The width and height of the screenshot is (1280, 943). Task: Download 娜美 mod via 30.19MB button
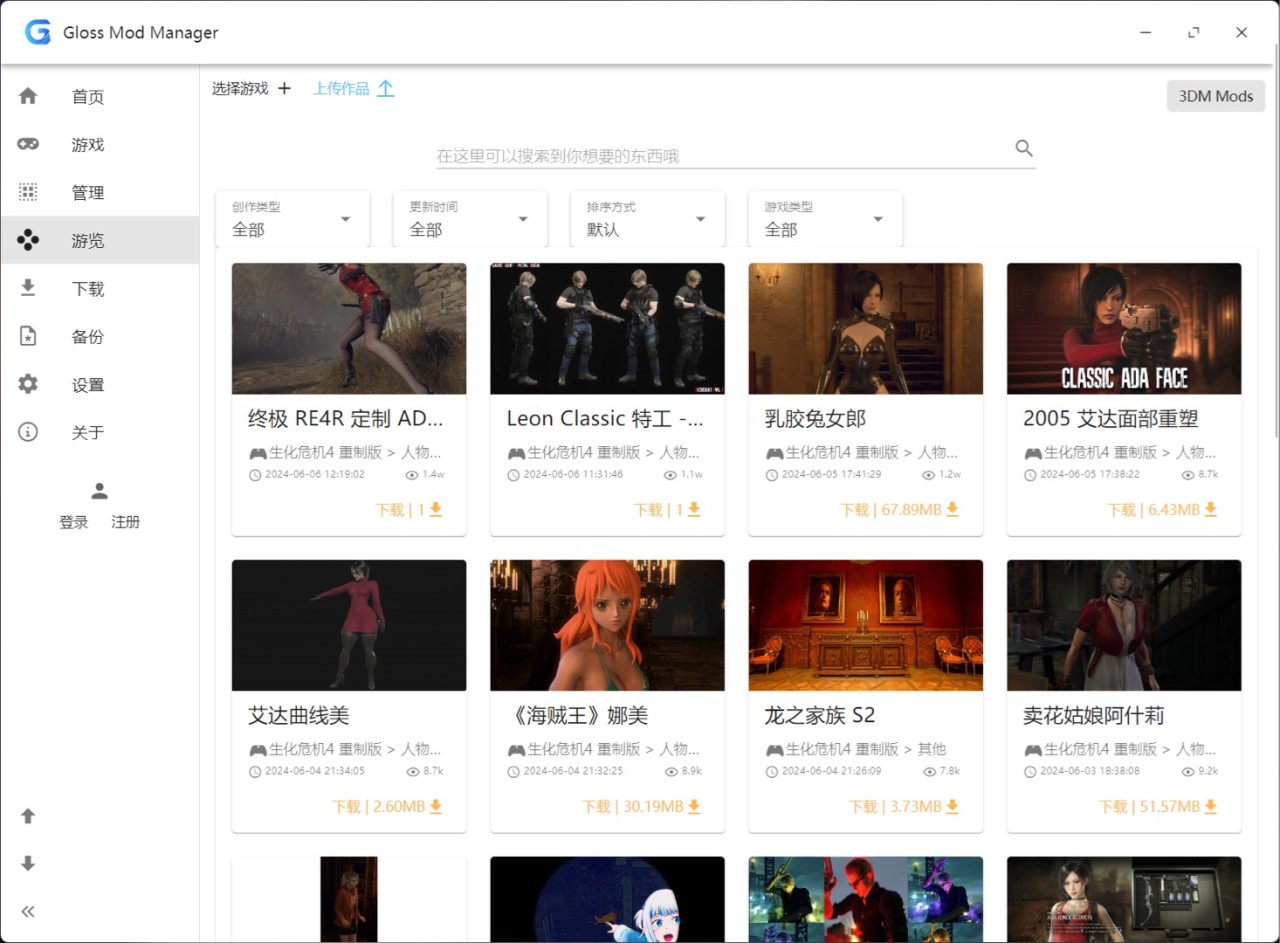tap(642, 807)
